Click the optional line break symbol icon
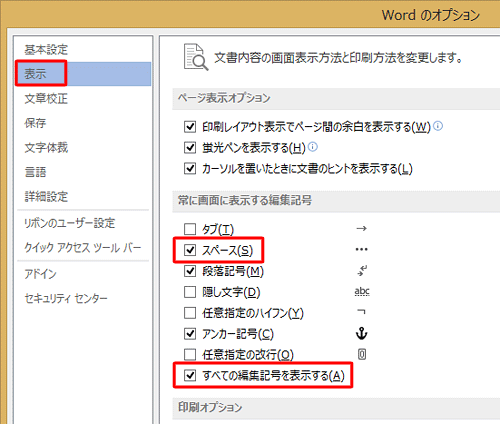This screenshot has height=424, width=500. [362, 354]
